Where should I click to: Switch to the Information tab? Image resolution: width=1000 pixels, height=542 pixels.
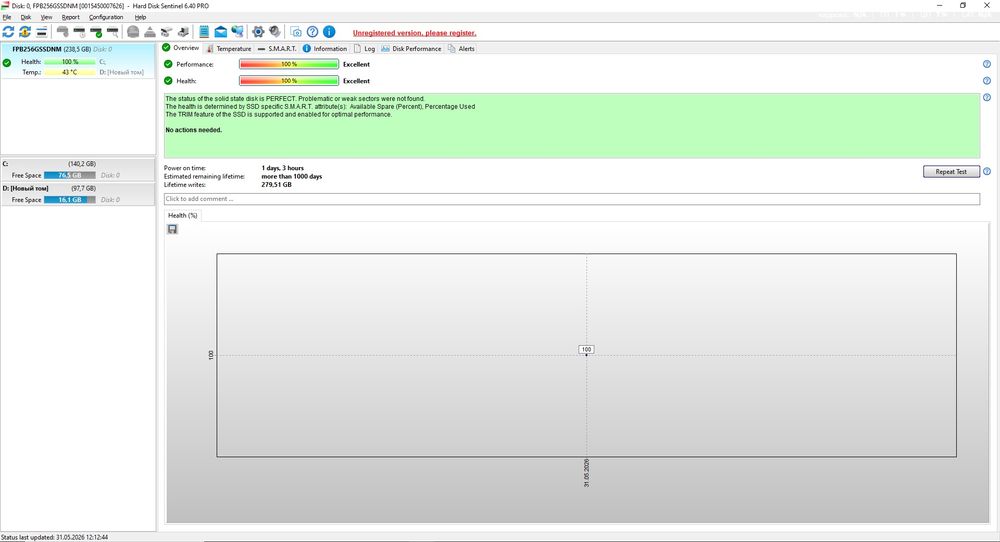pyautogui.click(x=325, y=48)
